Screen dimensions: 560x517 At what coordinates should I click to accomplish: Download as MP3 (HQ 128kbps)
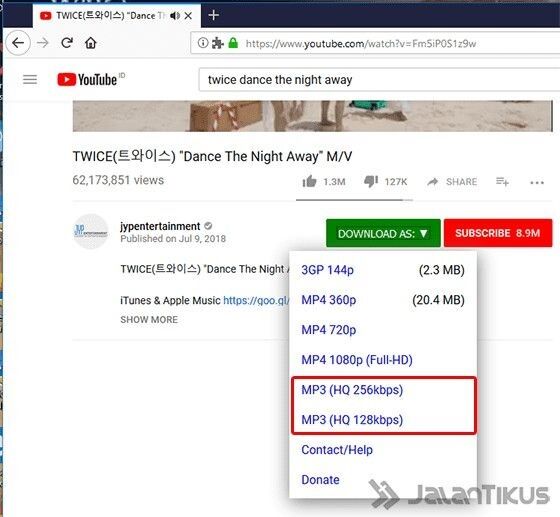tap(382, 420)
